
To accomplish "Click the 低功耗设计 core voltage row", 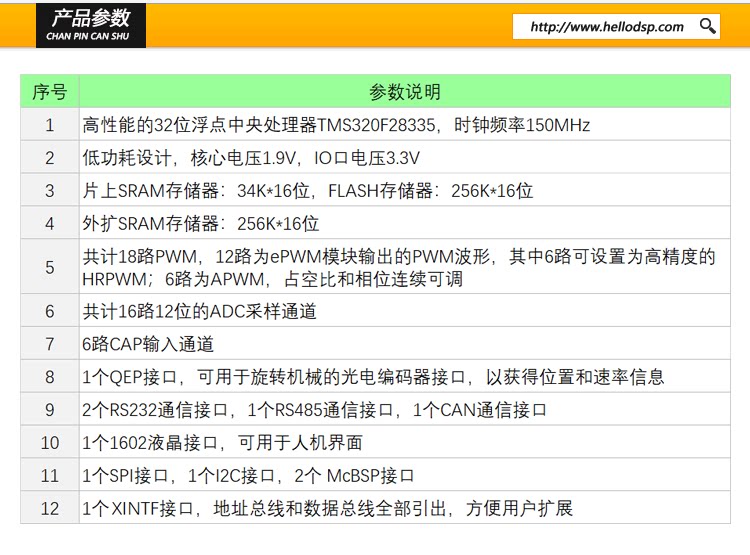I will click(x=405, y=157).
